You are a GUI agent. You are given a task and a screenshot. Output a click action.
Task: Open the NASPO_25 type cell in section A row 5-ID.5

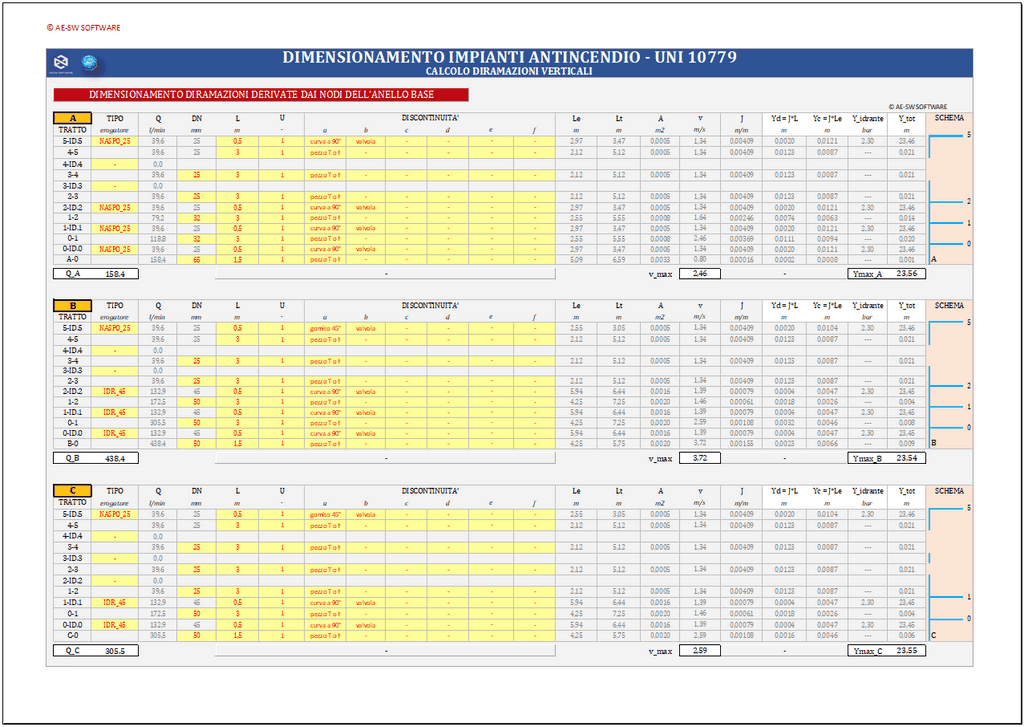115,142
